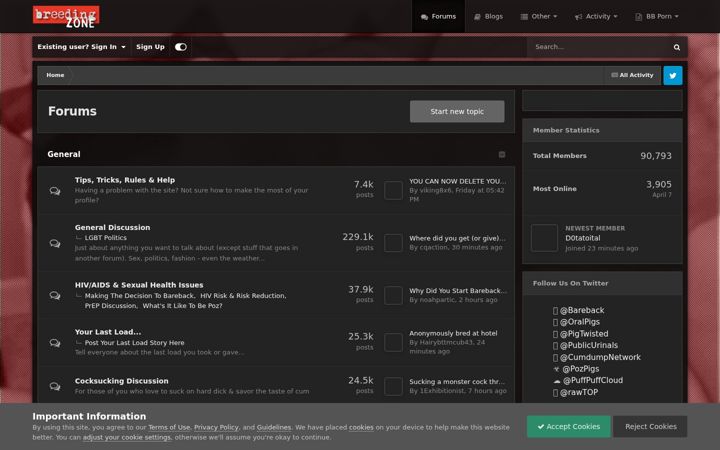Switch to the Blogs tab
The height and width of the screenshot is (450, 720).
pos(489,17)
